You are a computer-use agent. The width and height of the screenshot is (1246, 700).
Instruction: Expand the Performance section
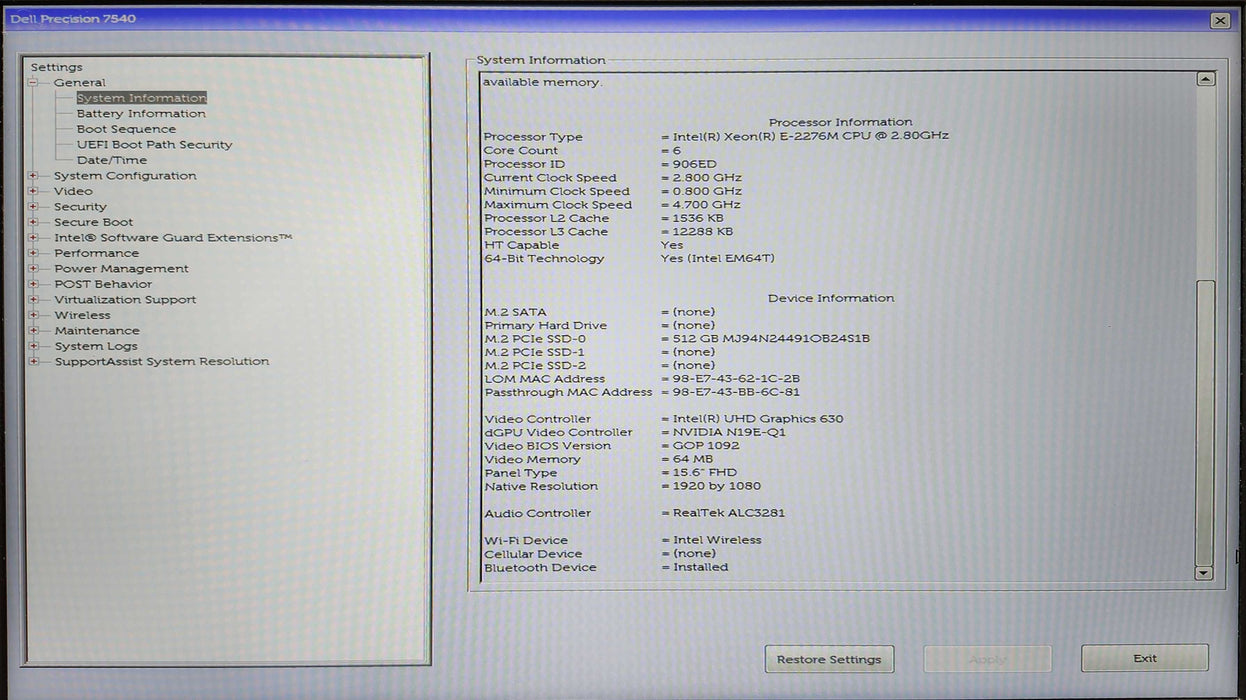(x=32, y=253)
